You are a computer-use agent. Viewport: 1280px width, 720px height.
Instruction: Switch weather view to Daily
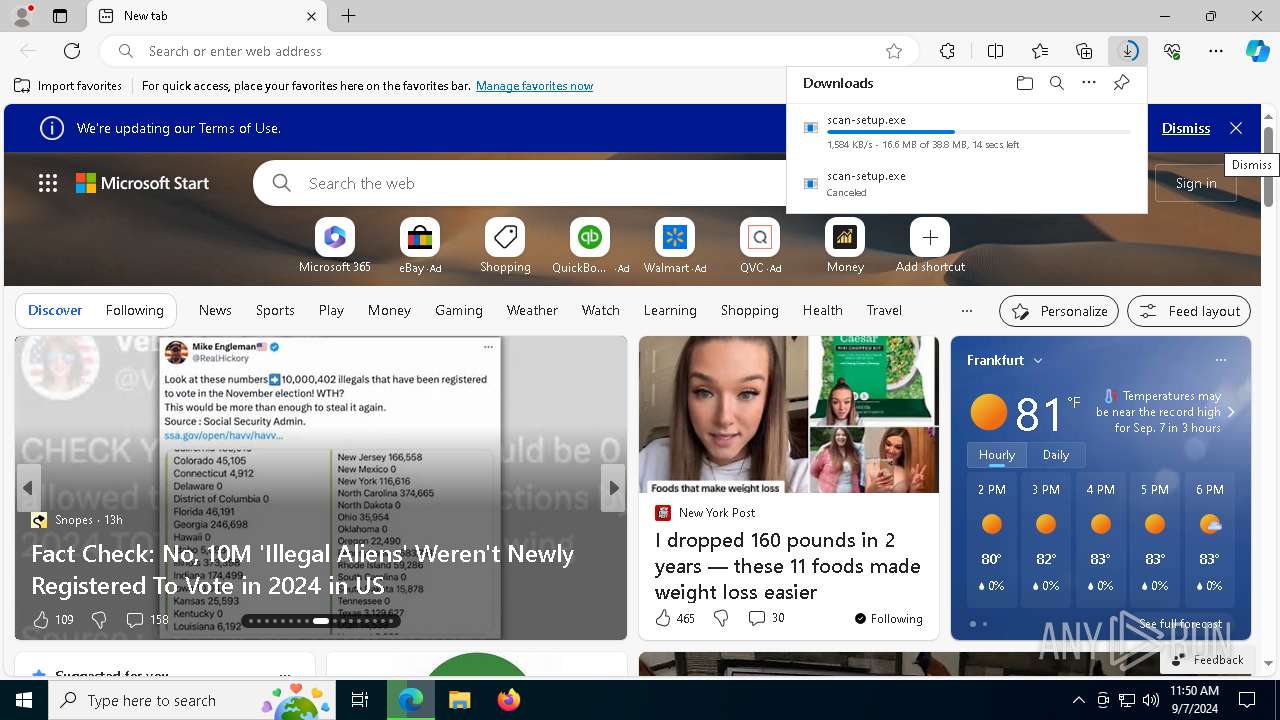(1056, 455)
